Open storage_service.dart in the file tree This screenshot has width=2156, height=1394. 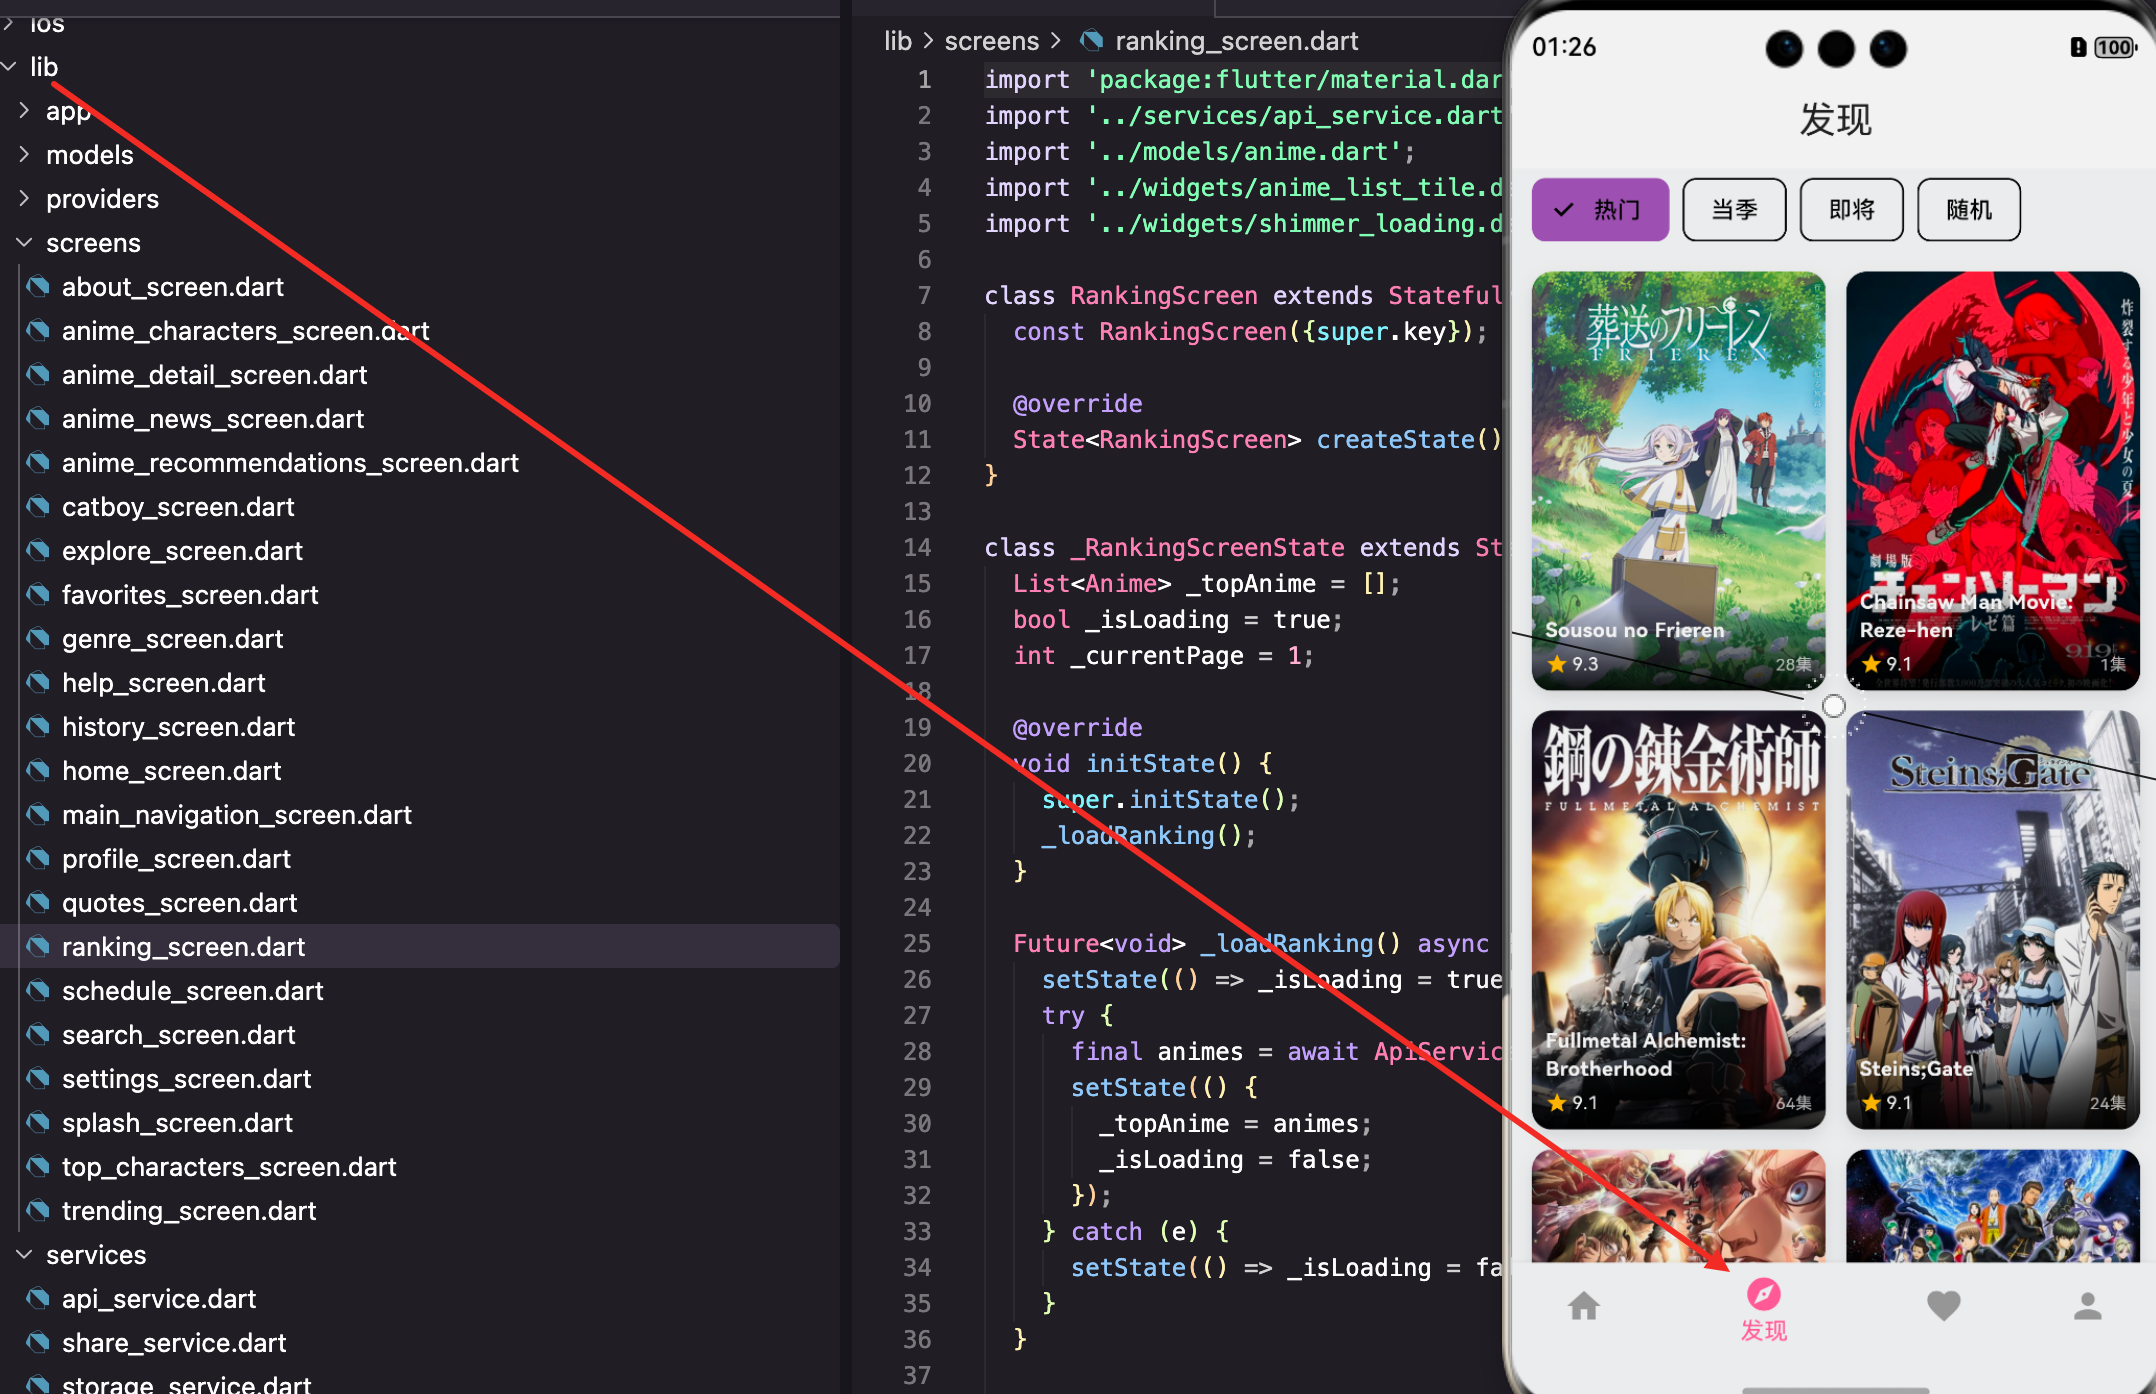click(x=186, y=1385)
